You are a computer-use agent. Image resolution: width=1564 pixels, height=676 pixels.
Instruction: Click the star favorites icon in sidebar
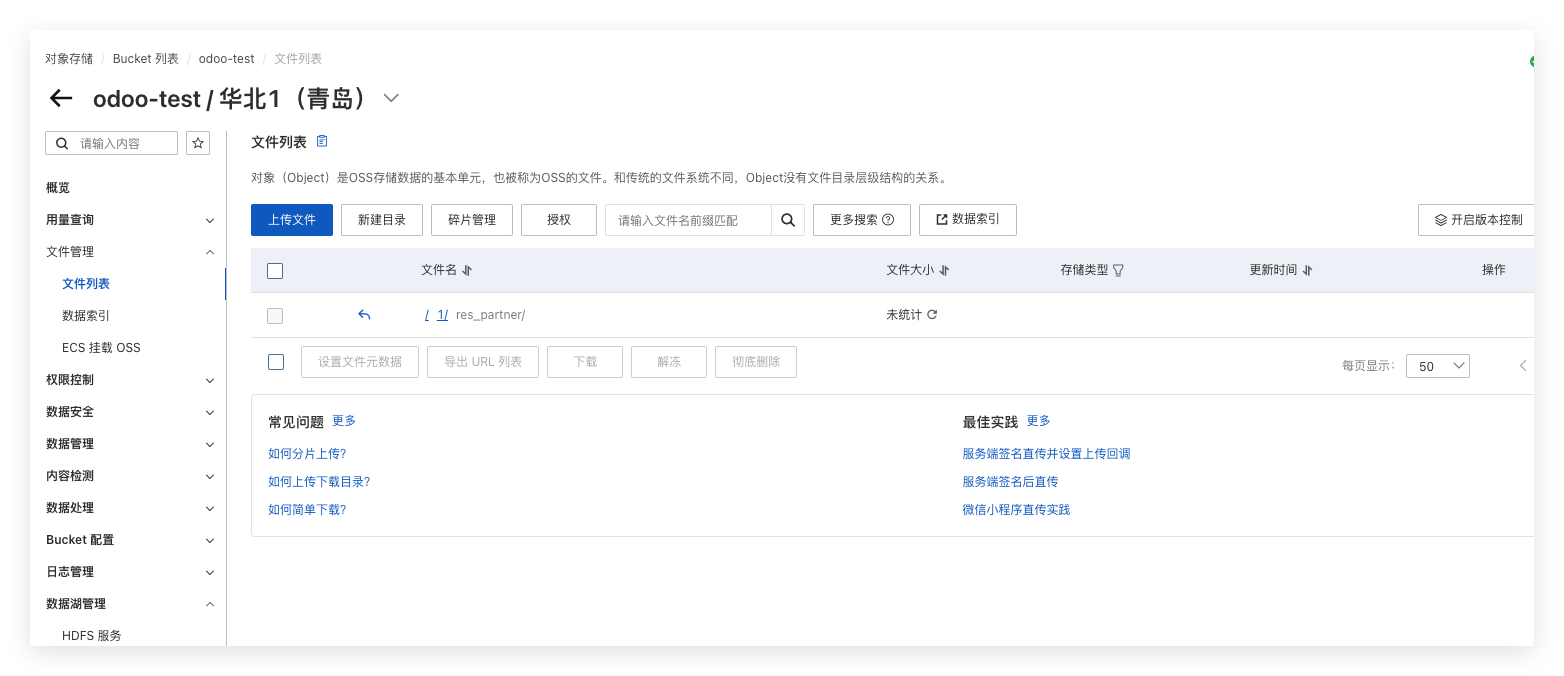[199, 143]
